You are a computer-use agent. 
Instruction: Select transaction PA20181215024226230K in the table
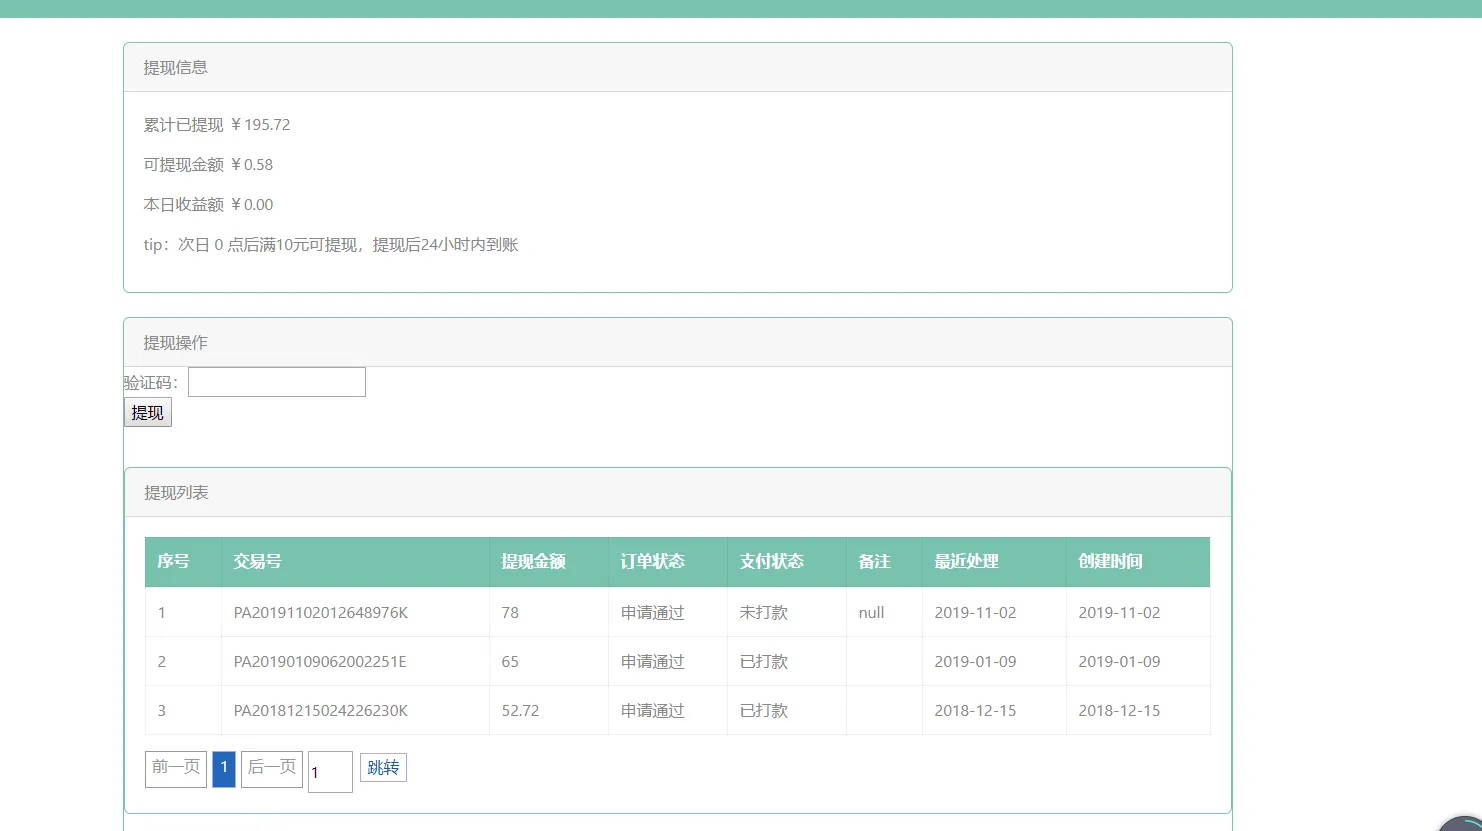[x=320, y=711]
